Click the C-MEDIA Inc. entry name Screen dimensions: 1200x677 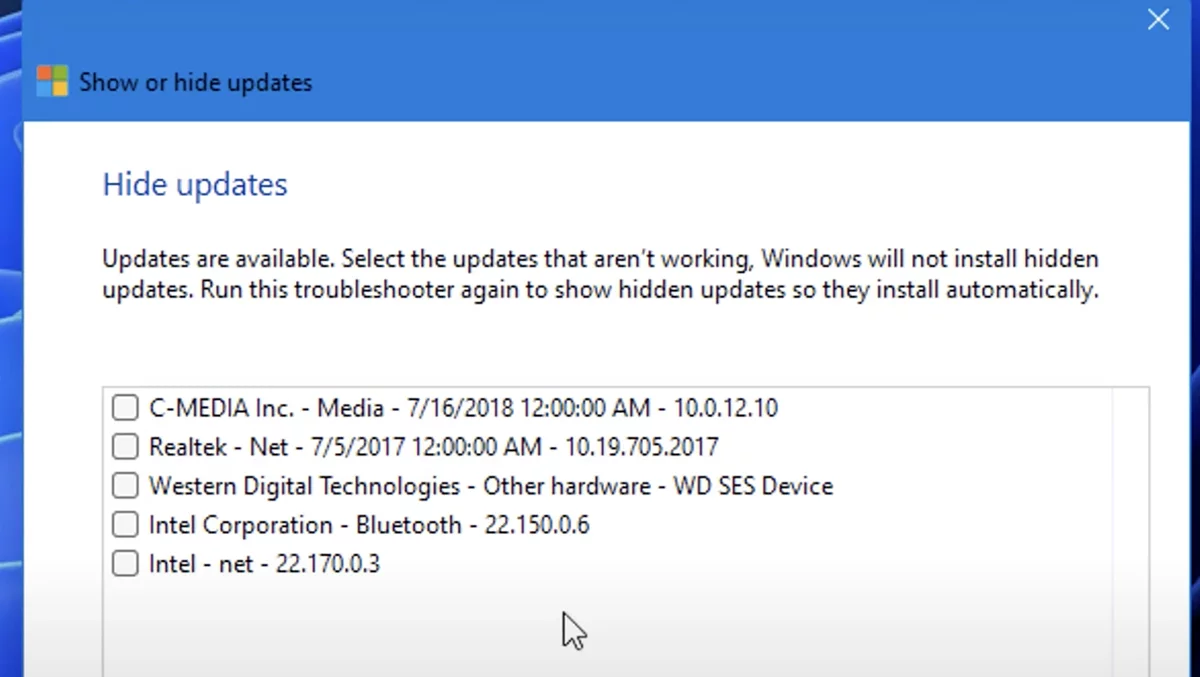221,408
